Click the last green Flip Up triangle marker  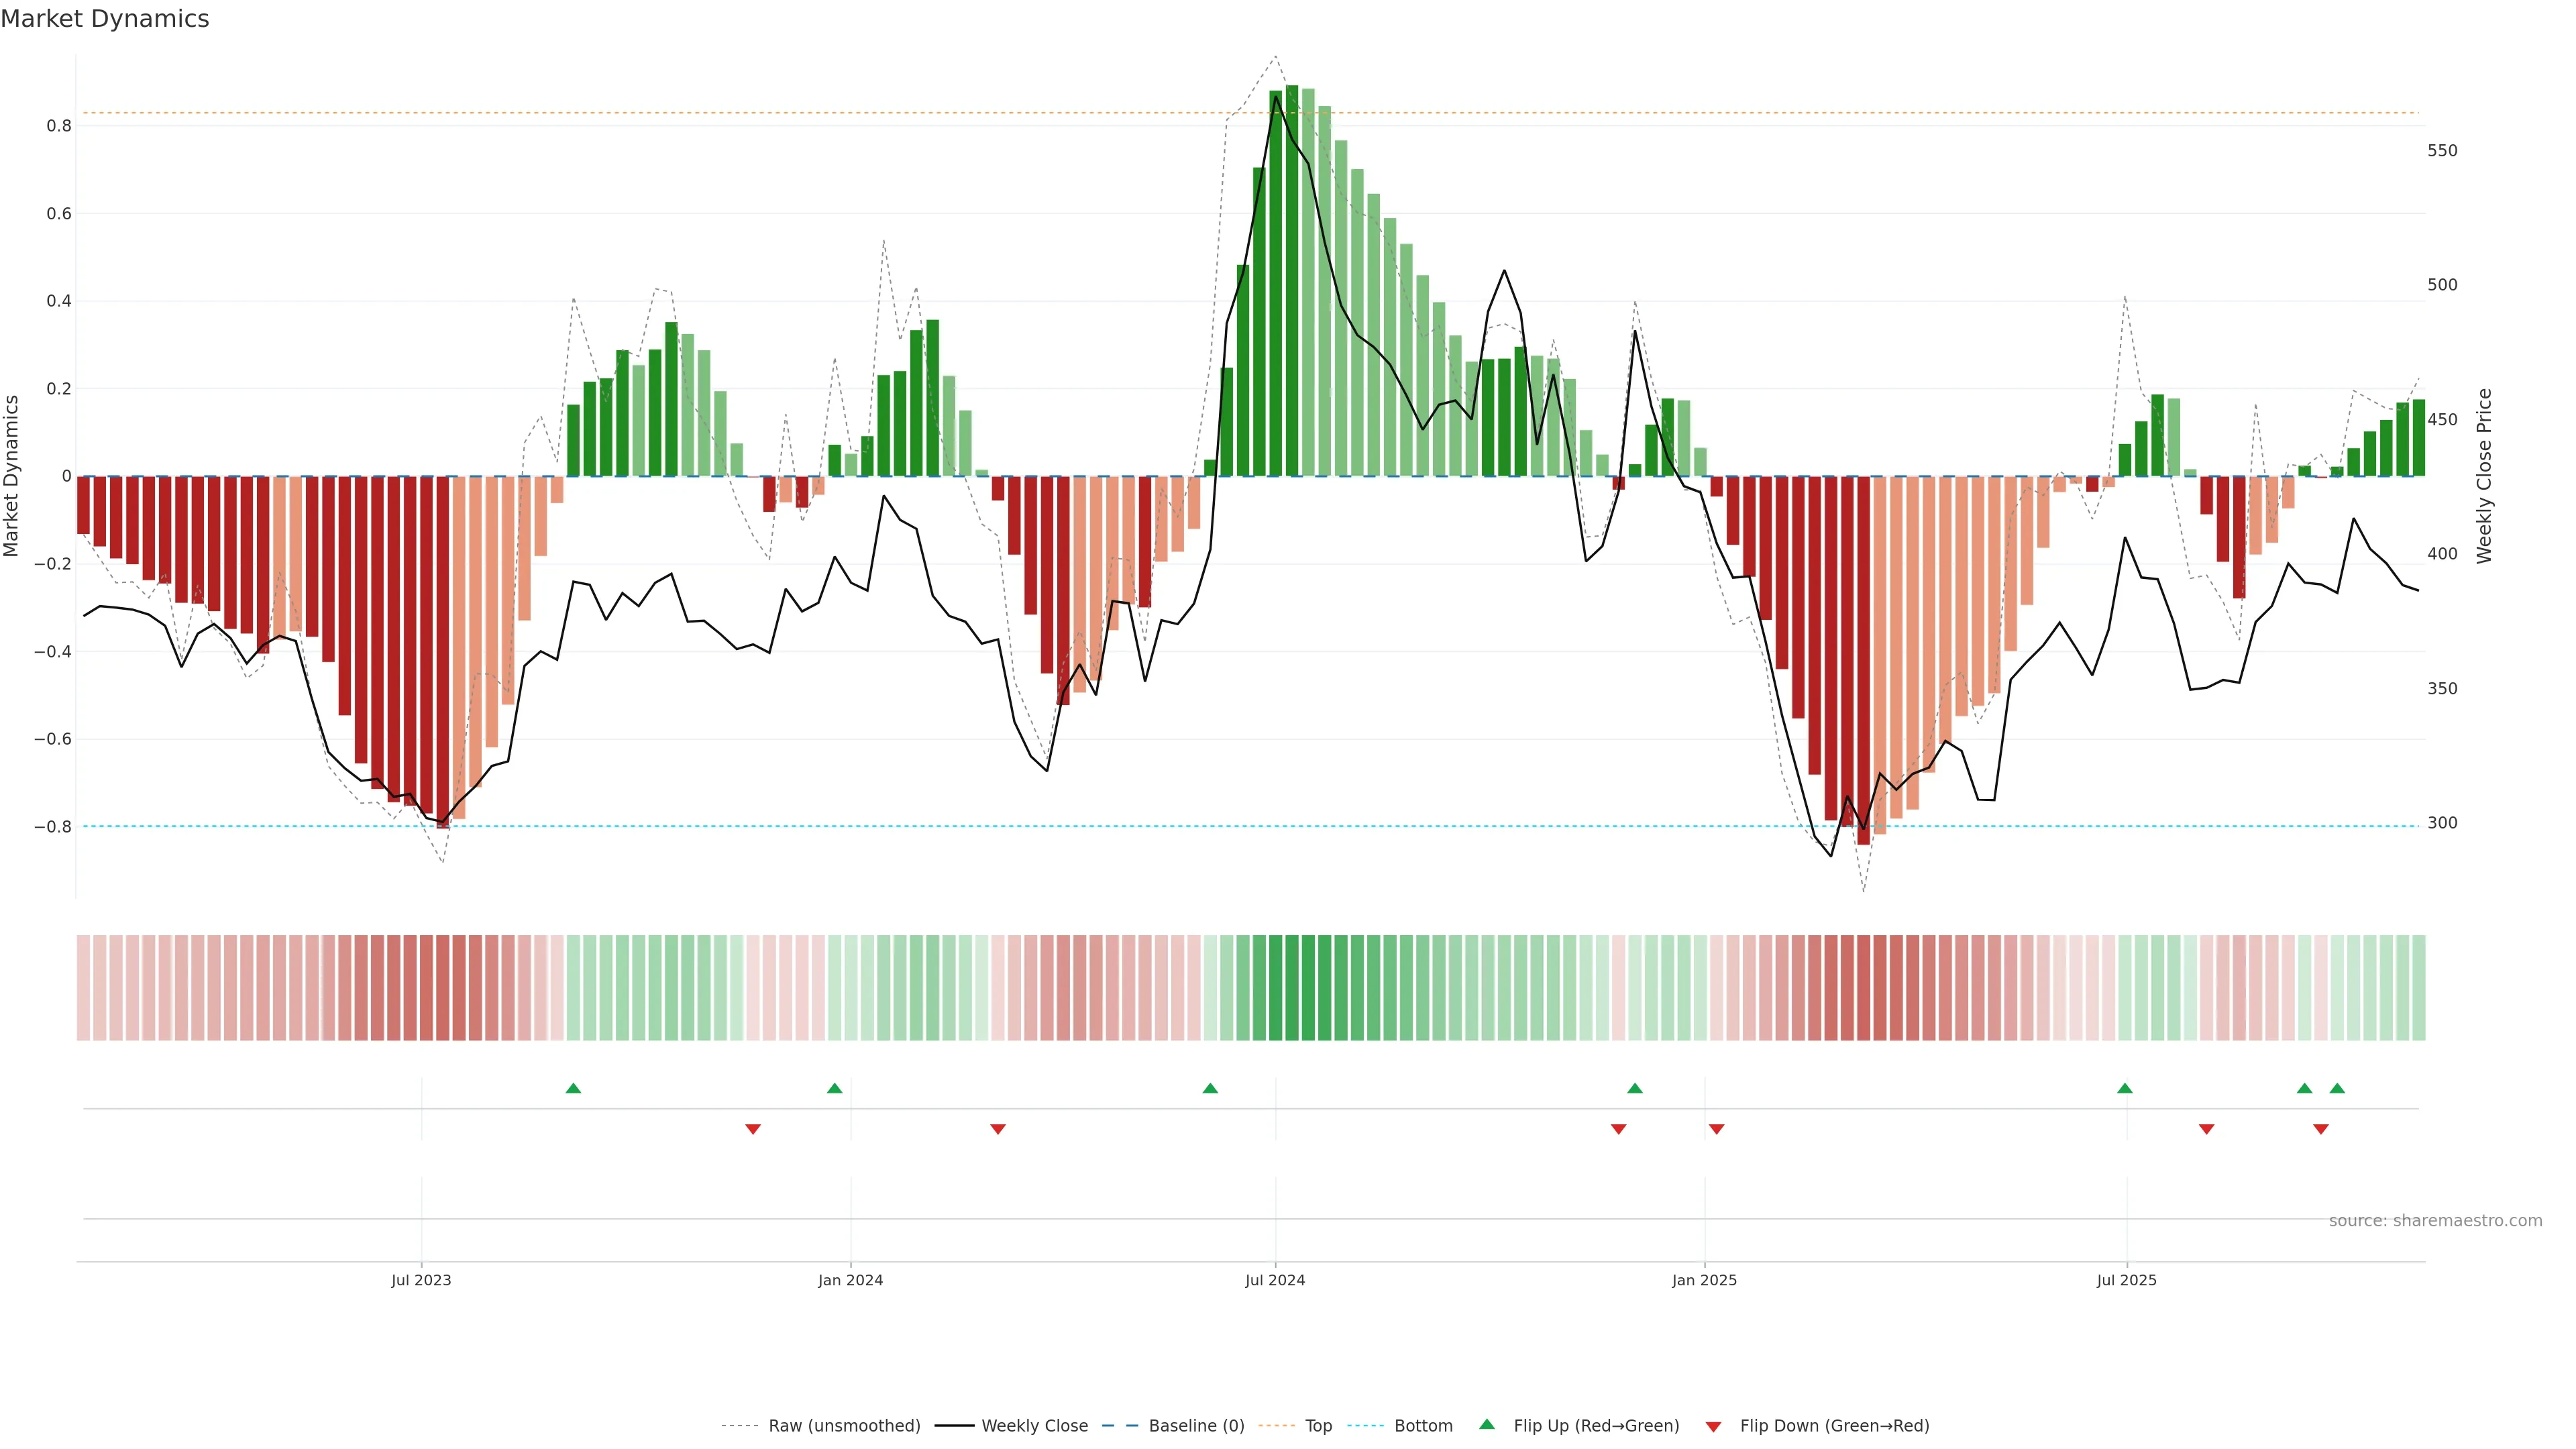[2337, 1088]
